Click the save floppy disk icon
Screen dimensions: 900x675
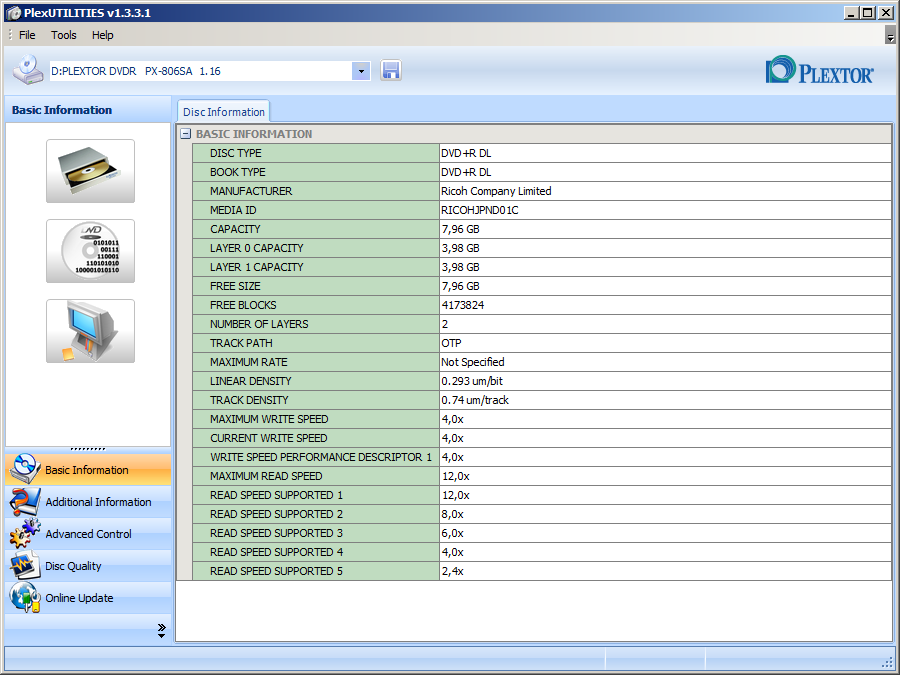point(390,71)
